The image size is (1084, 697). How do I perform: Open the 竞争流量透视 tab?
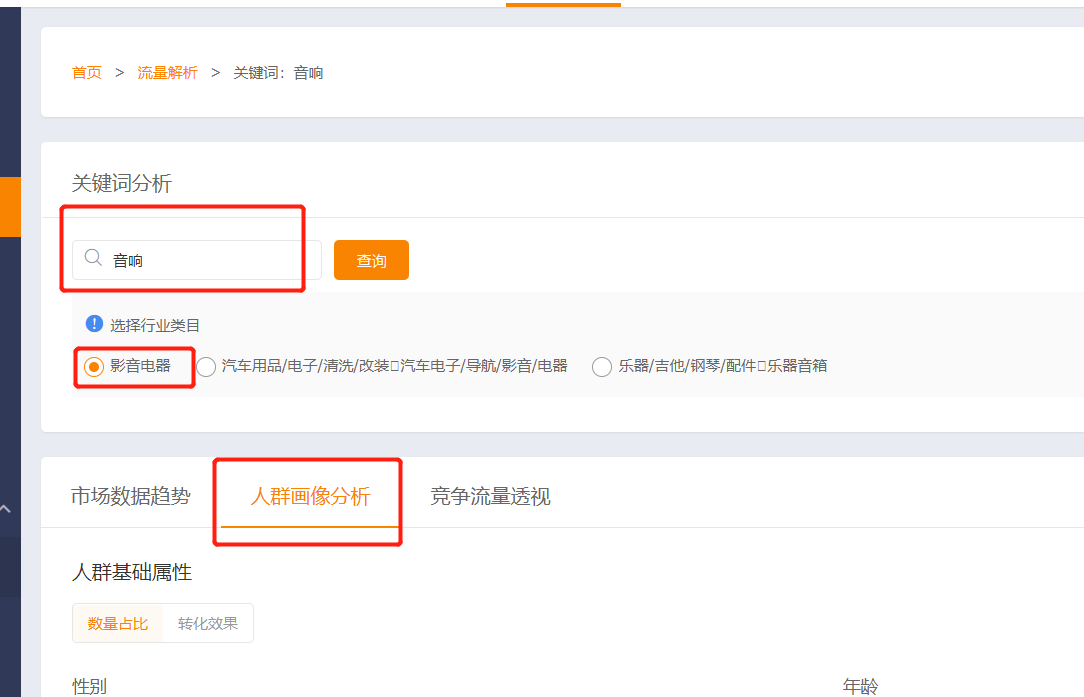coord(490,496)
